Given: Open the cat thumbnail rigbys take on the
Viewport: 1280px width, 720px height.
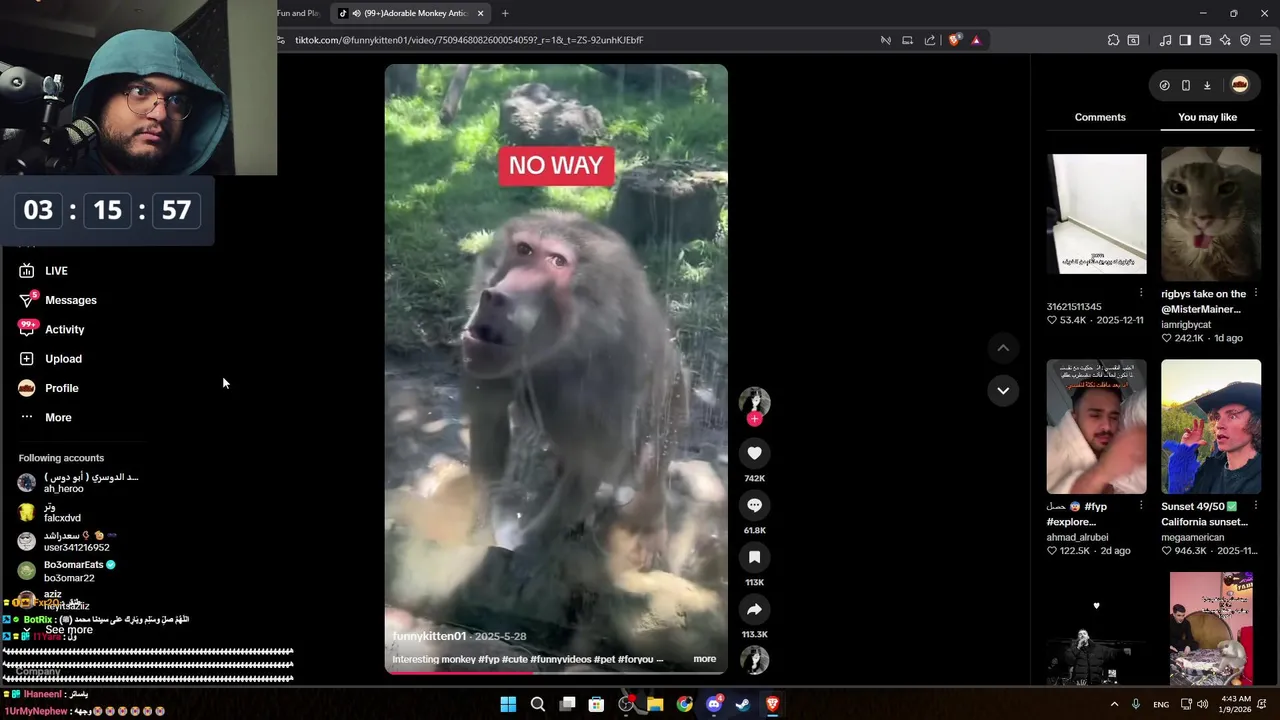Looking at the screenshot, I should pos(1211,214).
